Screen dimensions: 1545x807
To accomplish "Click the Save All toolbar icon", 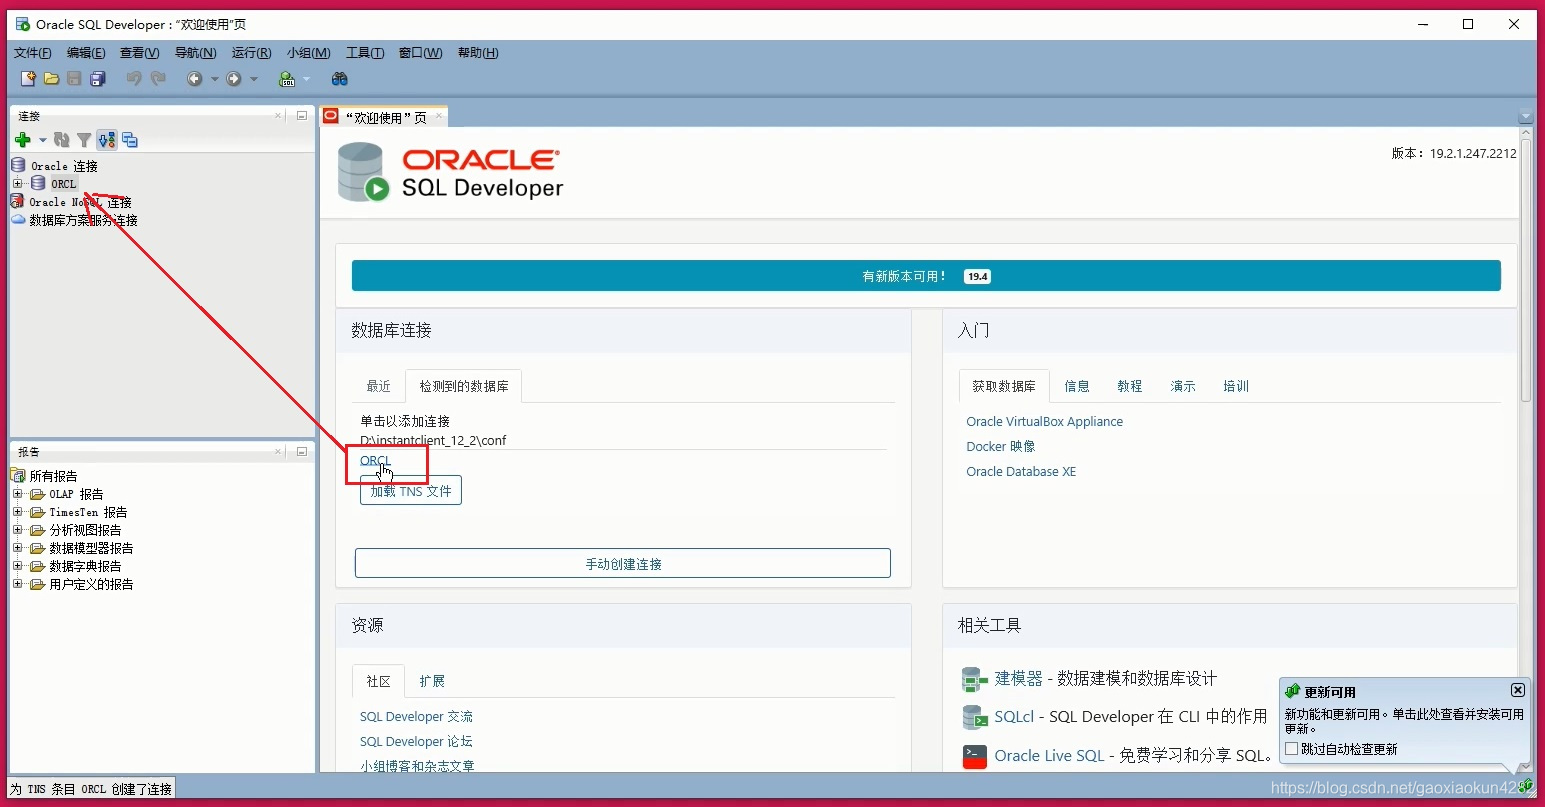I will 97,79.
